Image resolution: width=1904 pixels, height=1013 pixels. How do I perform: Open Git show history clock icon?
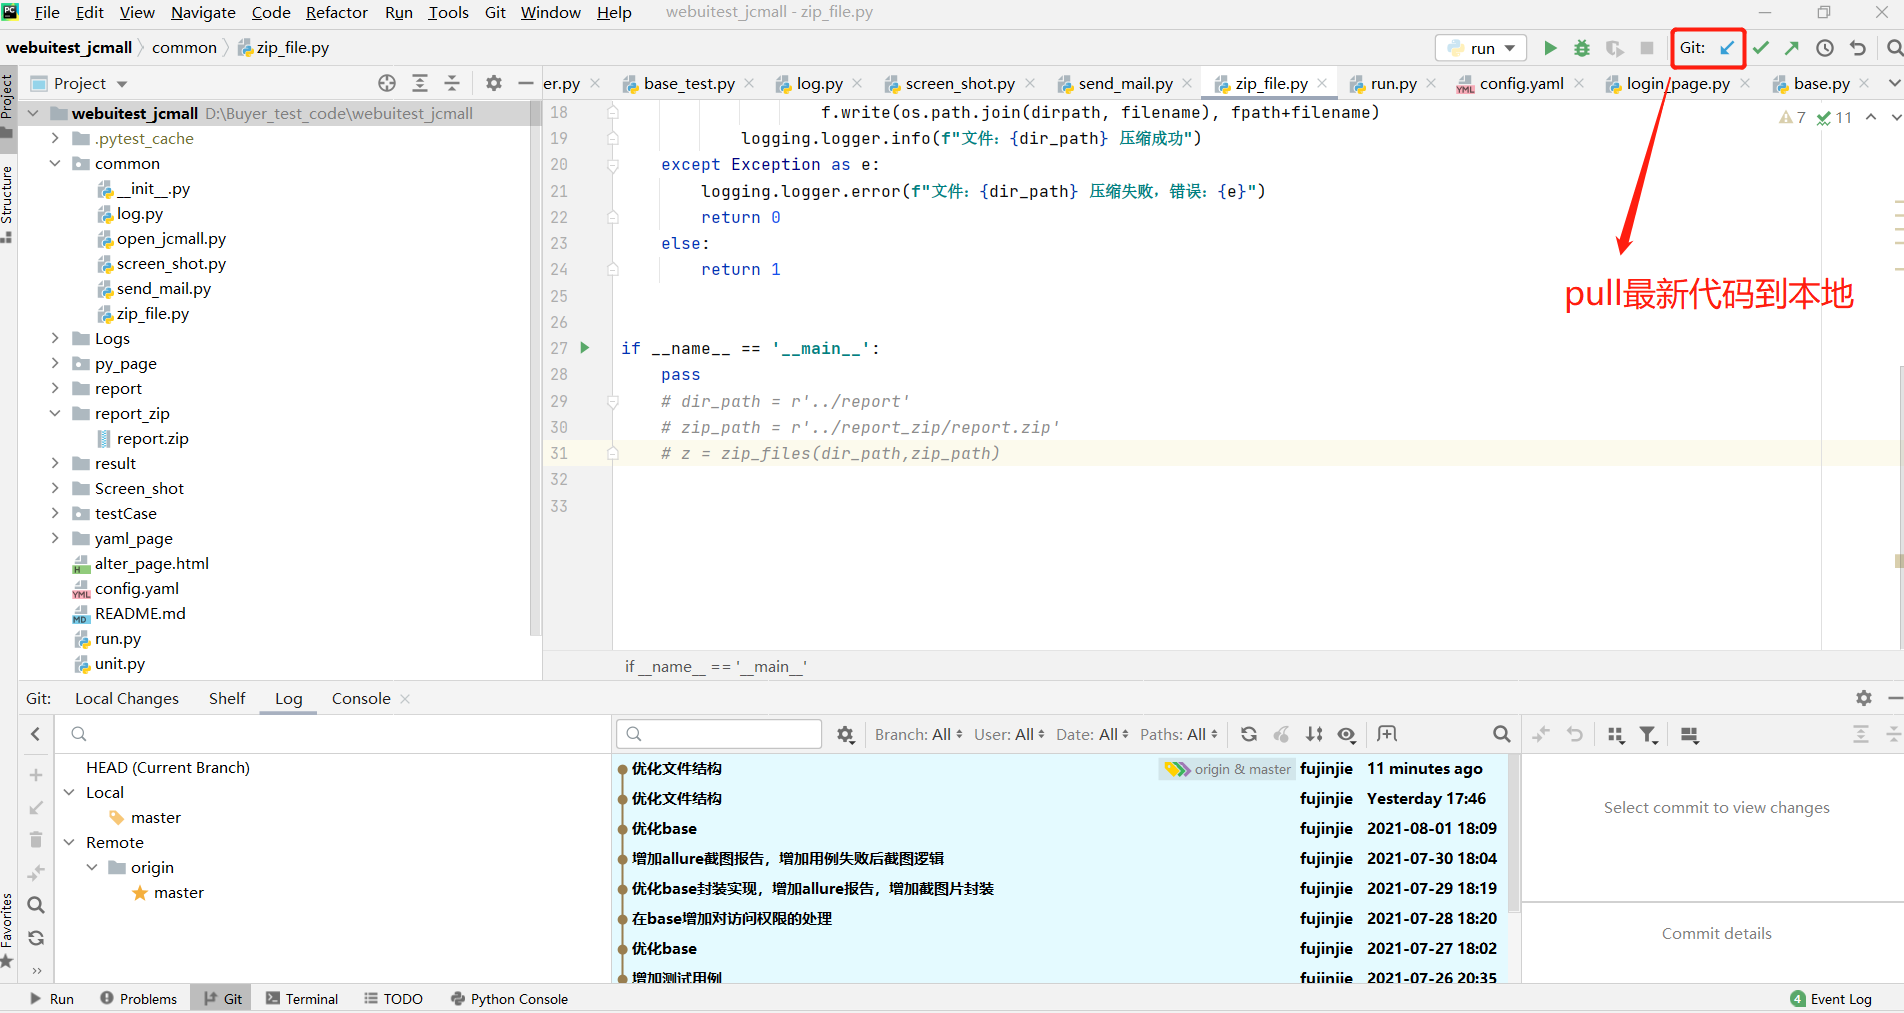pos(1825,48)
